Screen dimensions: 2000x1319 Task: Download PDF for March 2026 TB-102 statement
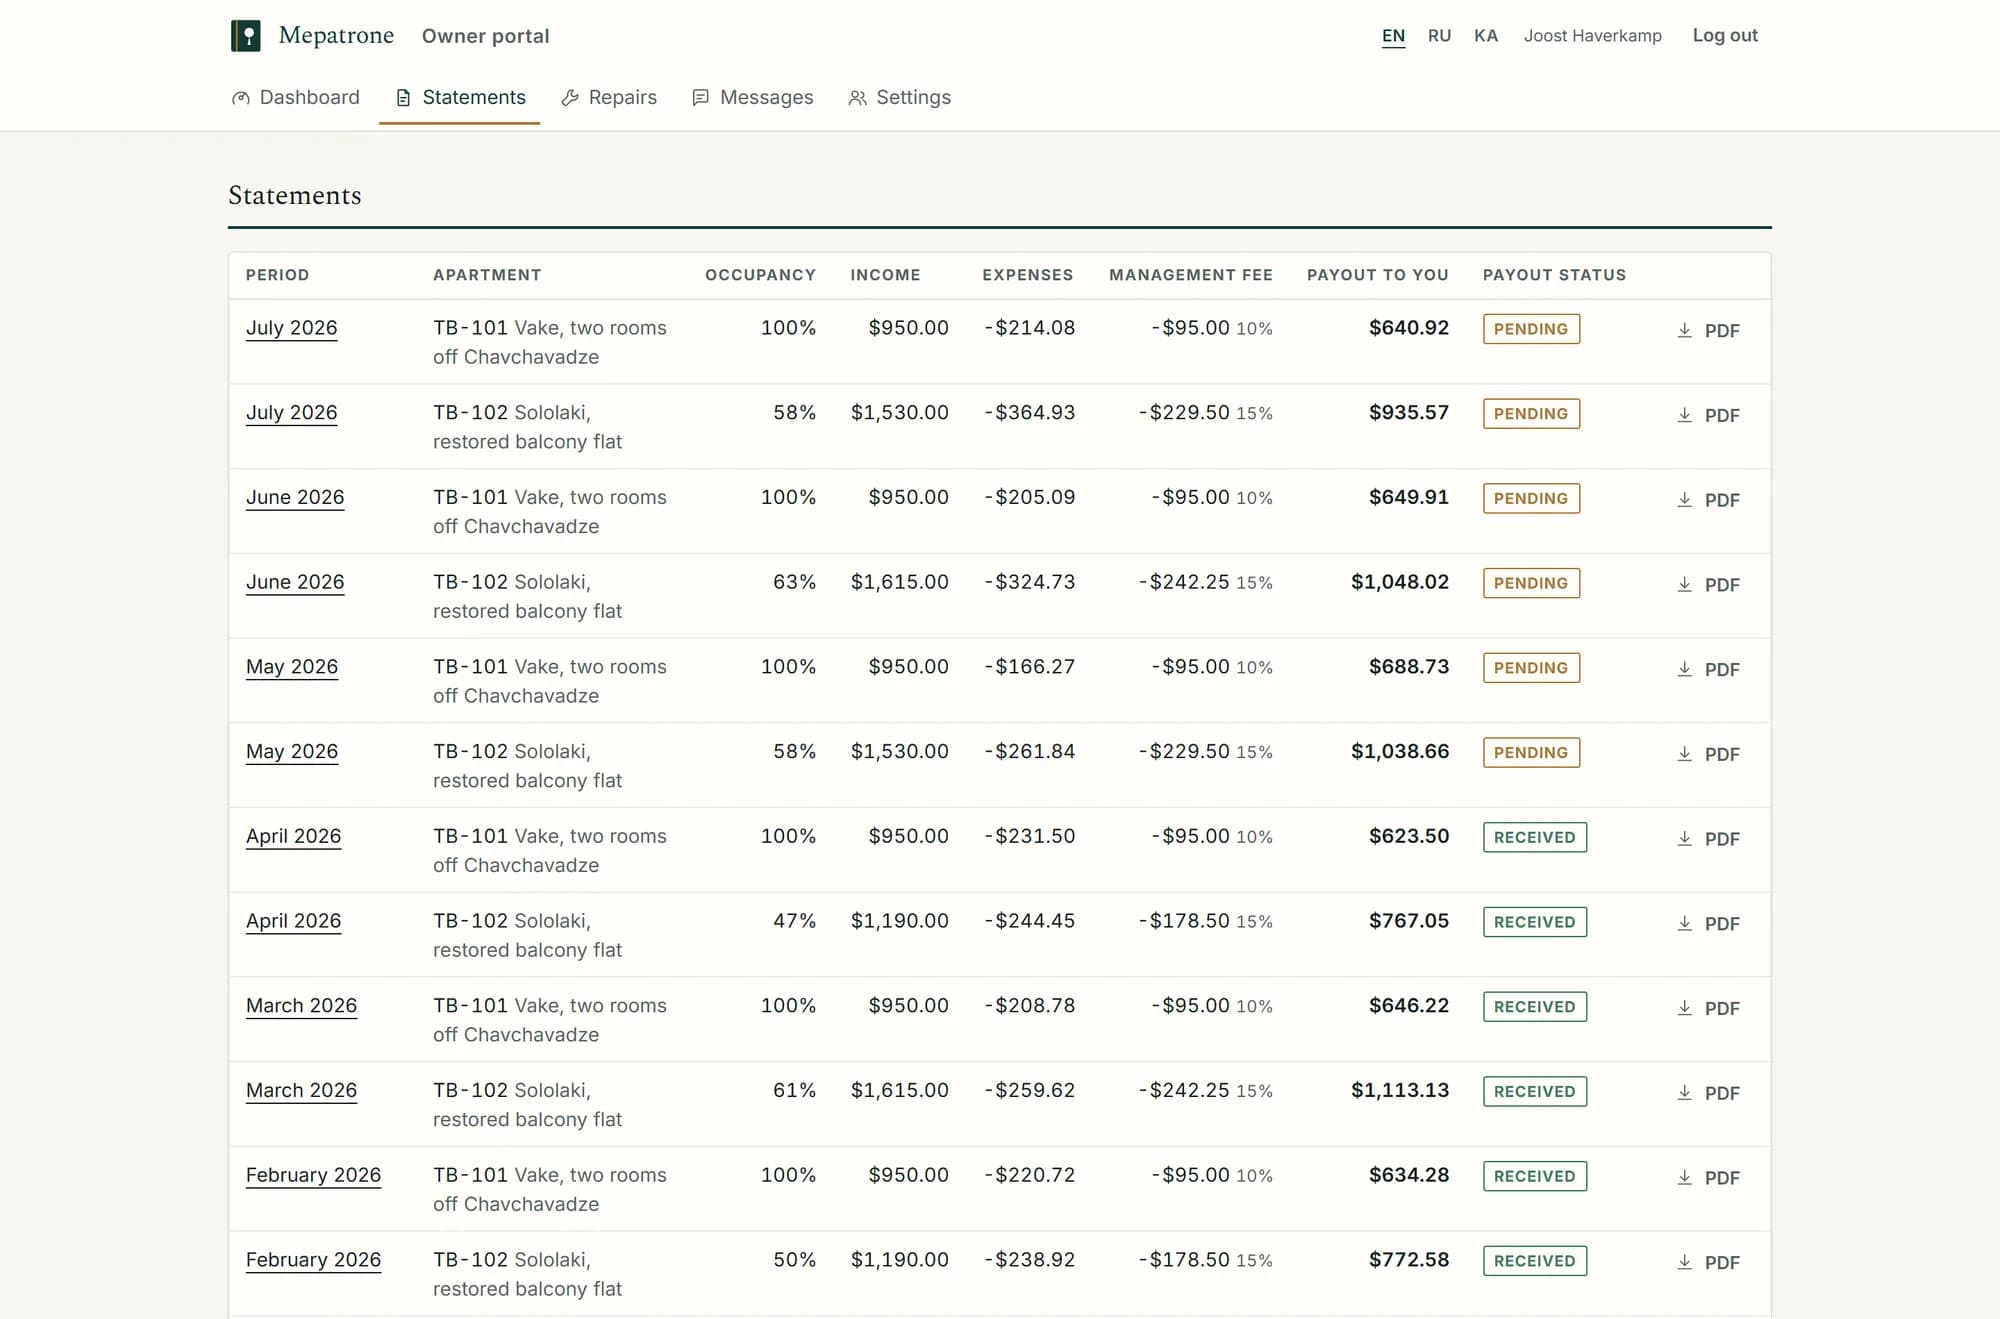[x=1708, y=1093]
